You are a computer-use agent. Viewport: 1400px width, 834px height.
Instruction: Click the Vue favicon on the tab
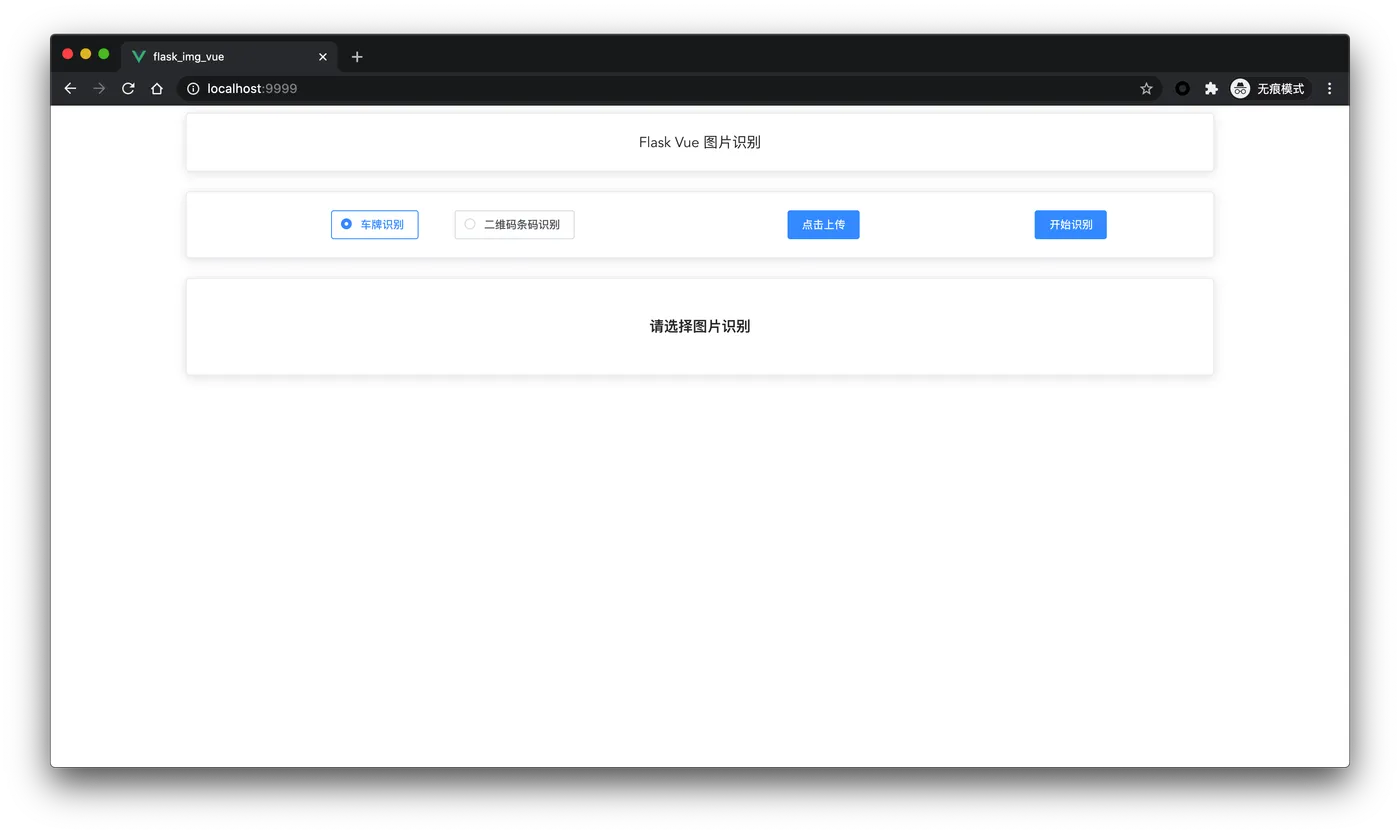coord(139,57)
